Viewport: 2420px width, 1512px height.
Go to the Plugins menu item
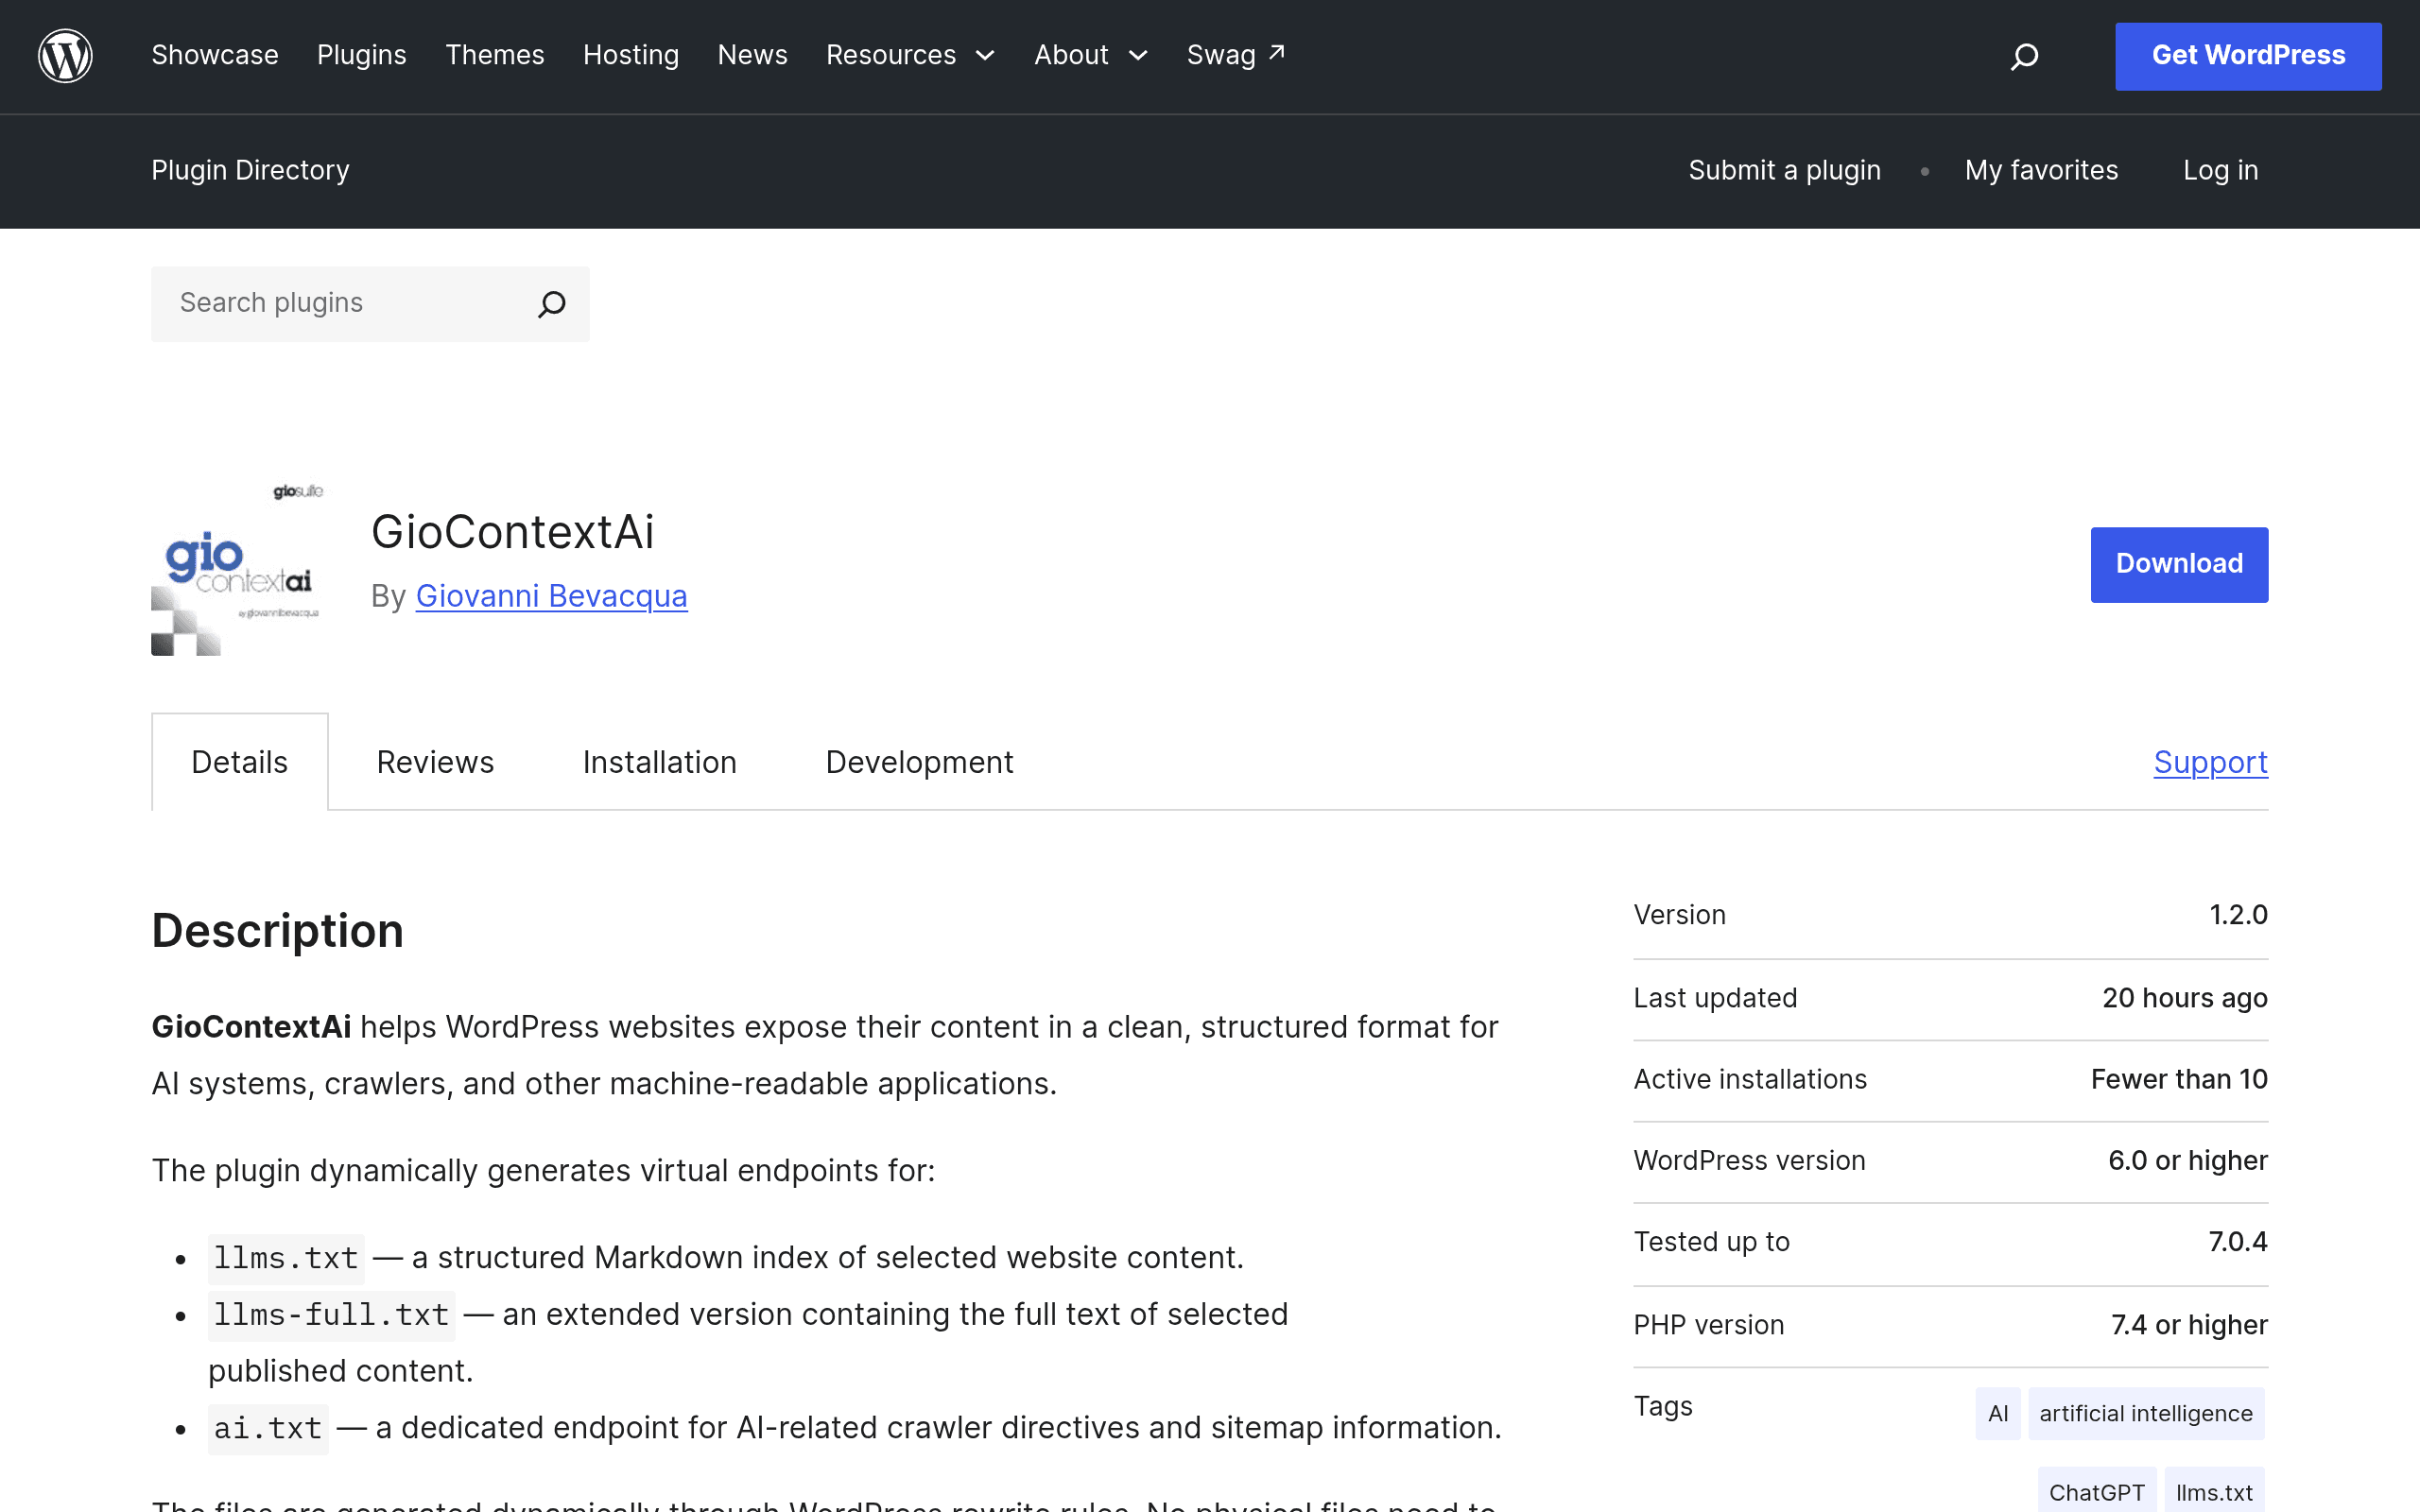pos(362,55)
